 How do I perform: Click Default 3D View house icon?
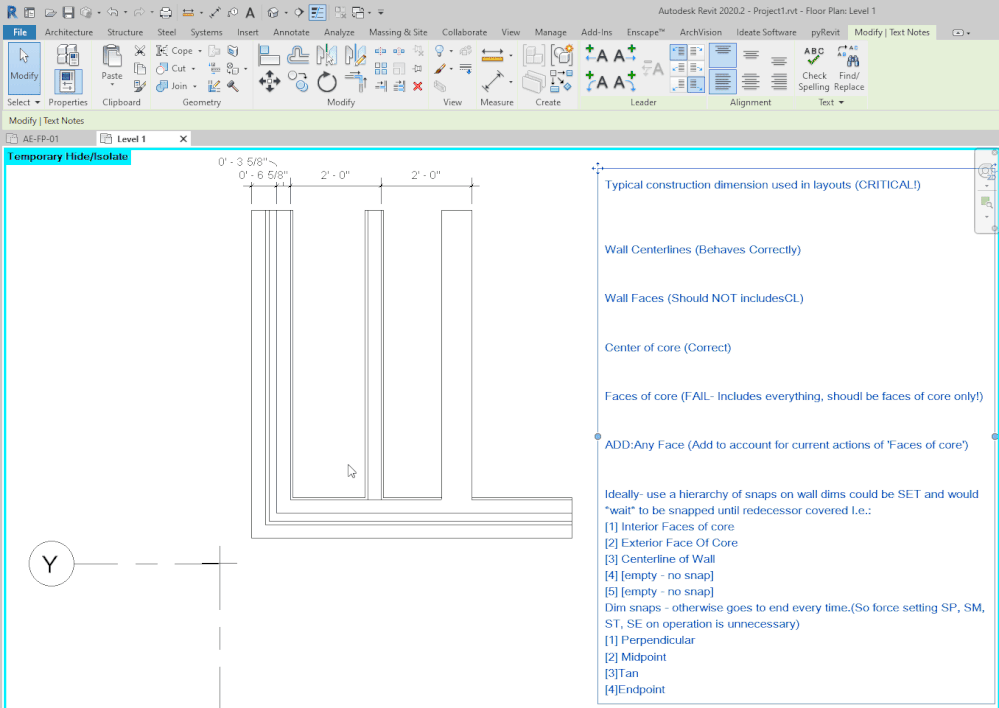coord(273,12)
